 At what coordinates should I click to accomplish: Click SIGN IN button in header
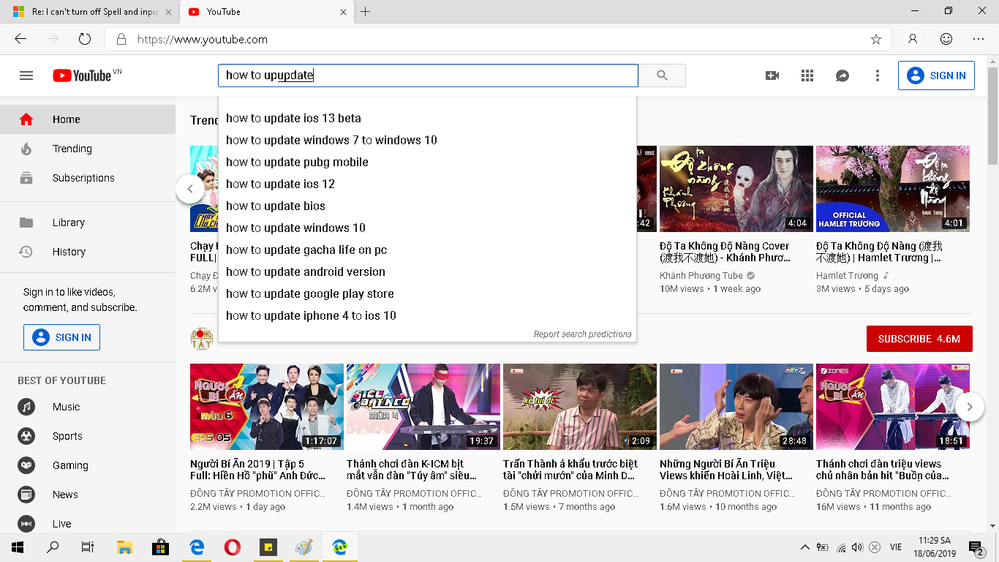click(x=936, y=75)
